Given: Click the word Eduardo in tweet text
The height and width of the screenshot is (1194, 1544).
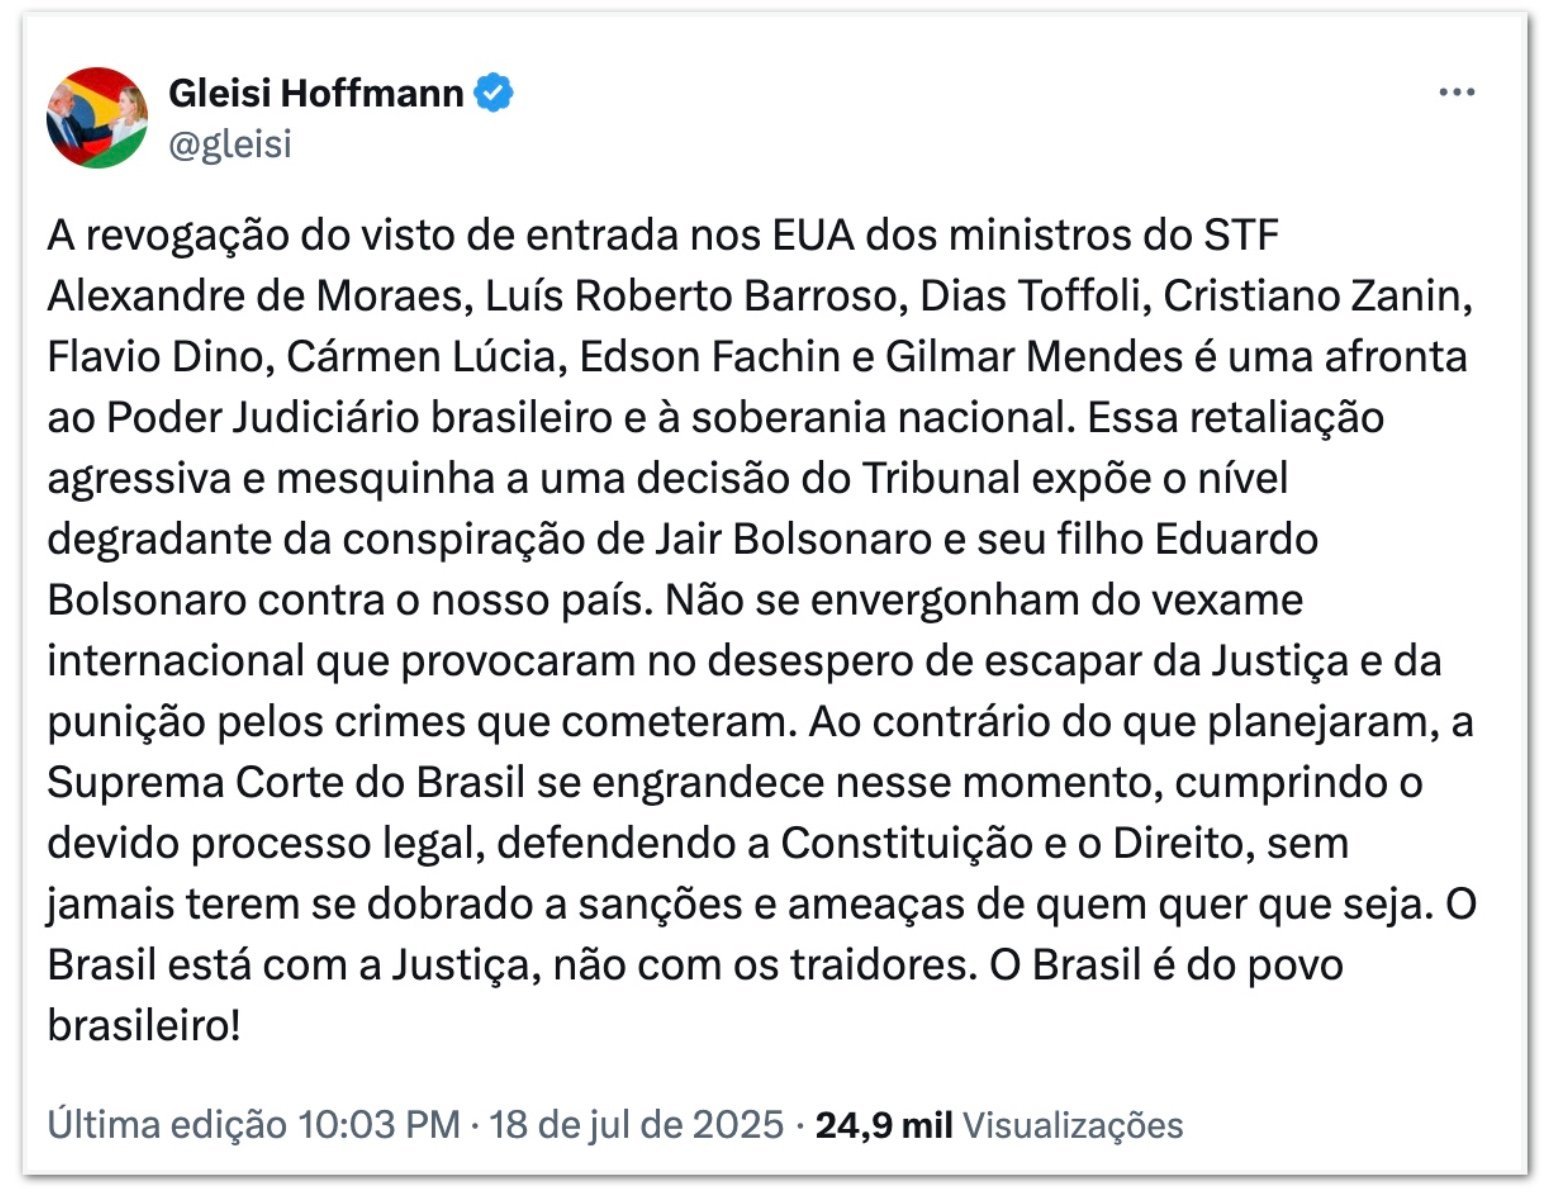Looking at the screenshot, I should pos(1237,540).
